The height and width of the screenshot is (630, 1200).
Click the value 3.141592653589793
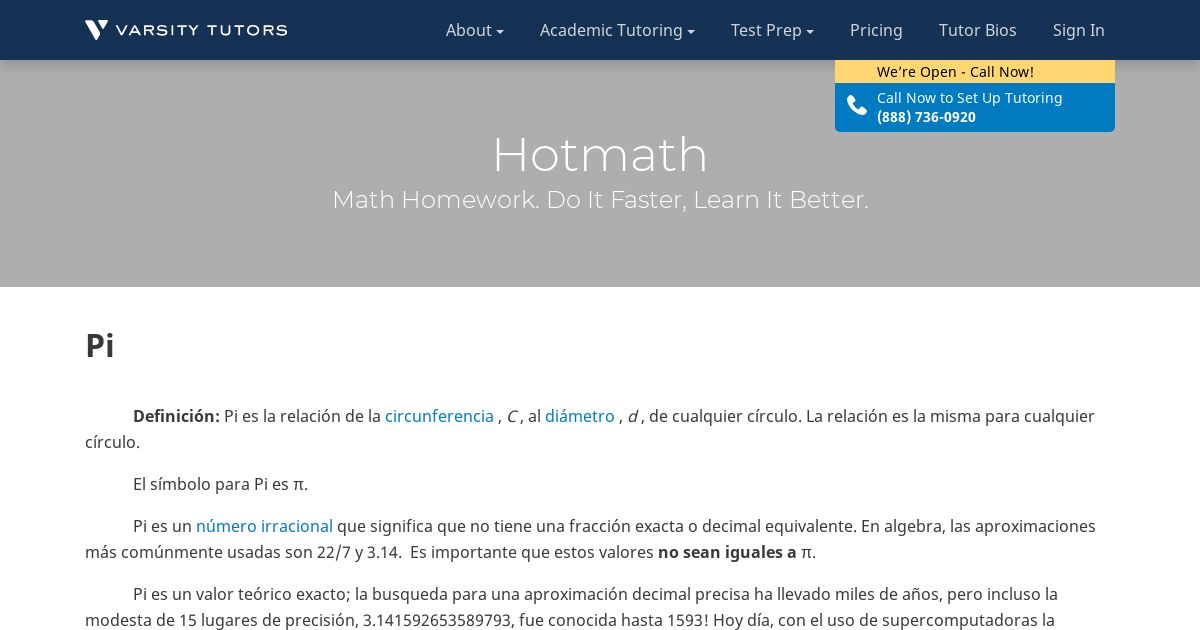tap(438, 620)
